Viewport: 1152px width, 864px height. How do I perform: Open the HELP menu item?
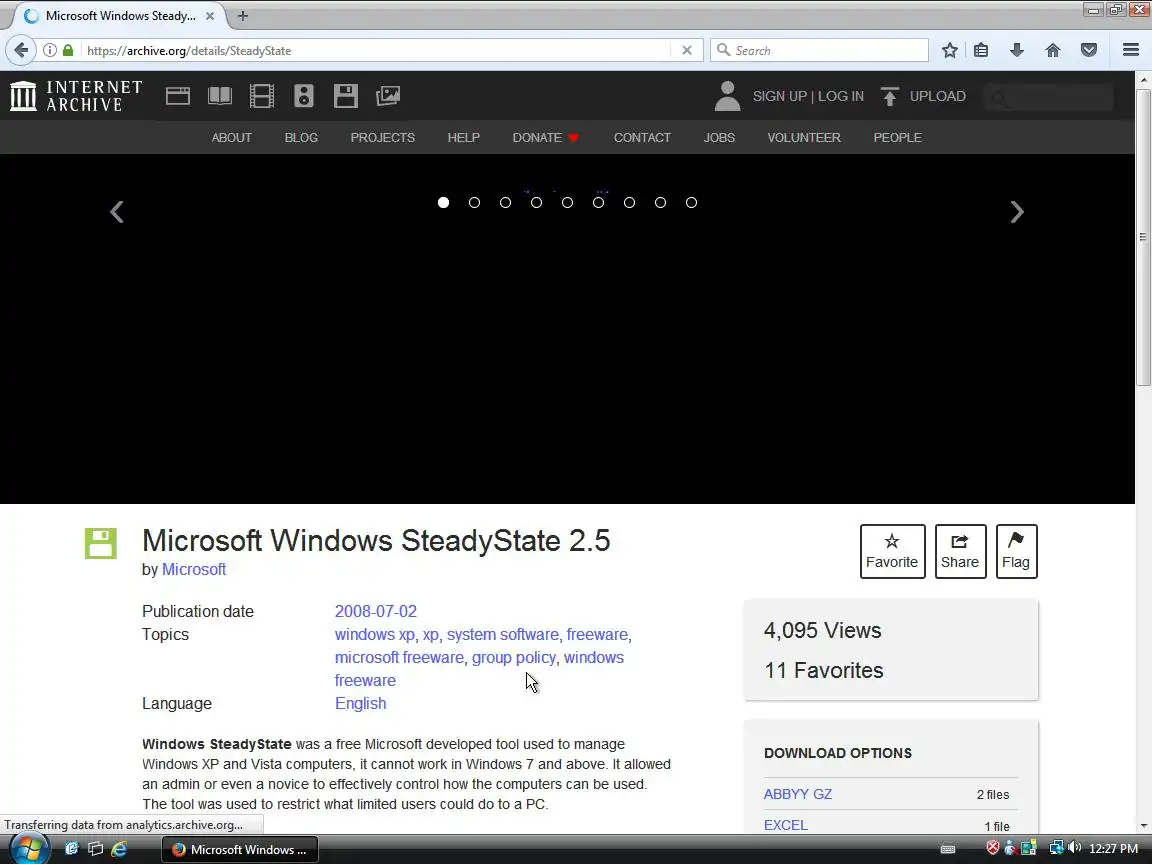click(464, 137)
